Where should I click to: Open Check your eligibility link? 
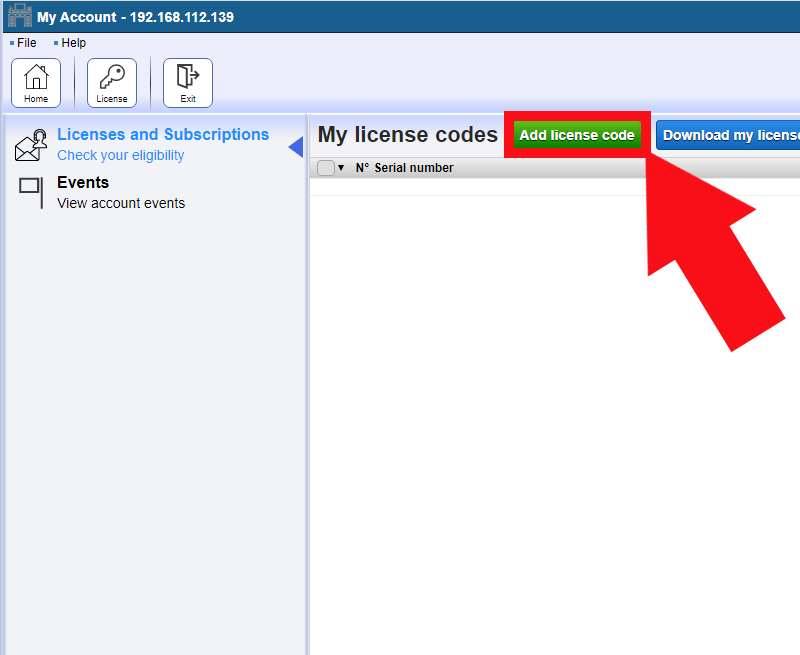pyautogui.click(x=120, y=155)
